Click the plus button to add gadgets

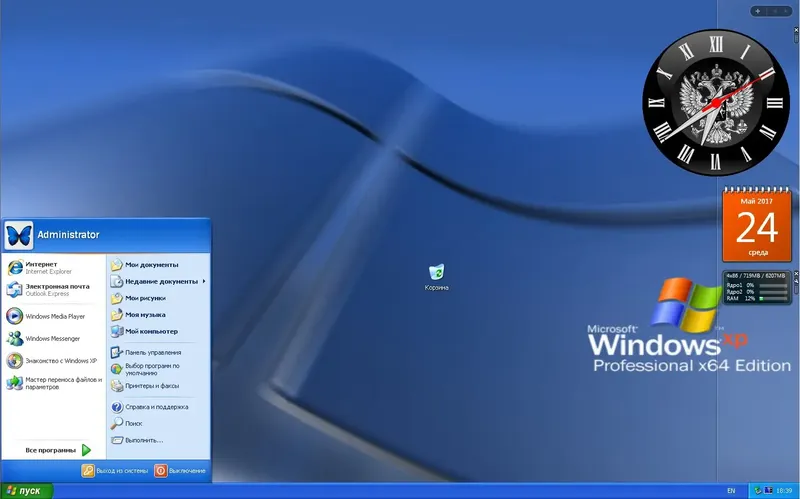pos(758,11)
